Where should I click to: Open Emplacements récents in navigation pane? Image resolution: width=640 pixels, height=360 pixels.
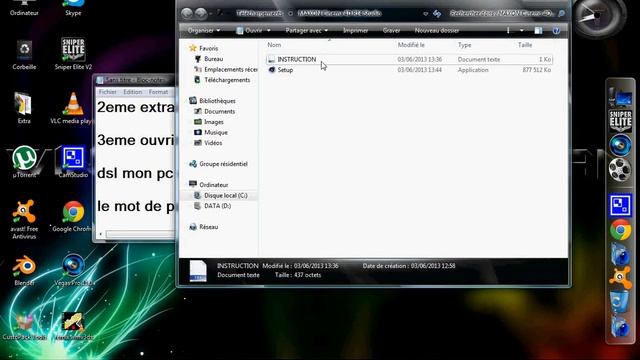[x=225, y=70]
